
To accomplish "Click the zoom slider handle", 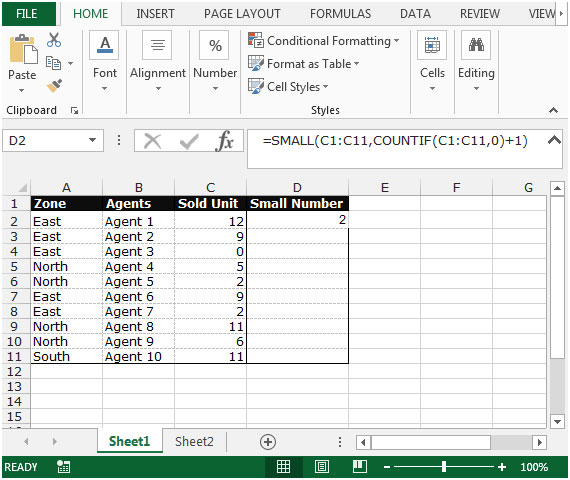I will (444, 467).
